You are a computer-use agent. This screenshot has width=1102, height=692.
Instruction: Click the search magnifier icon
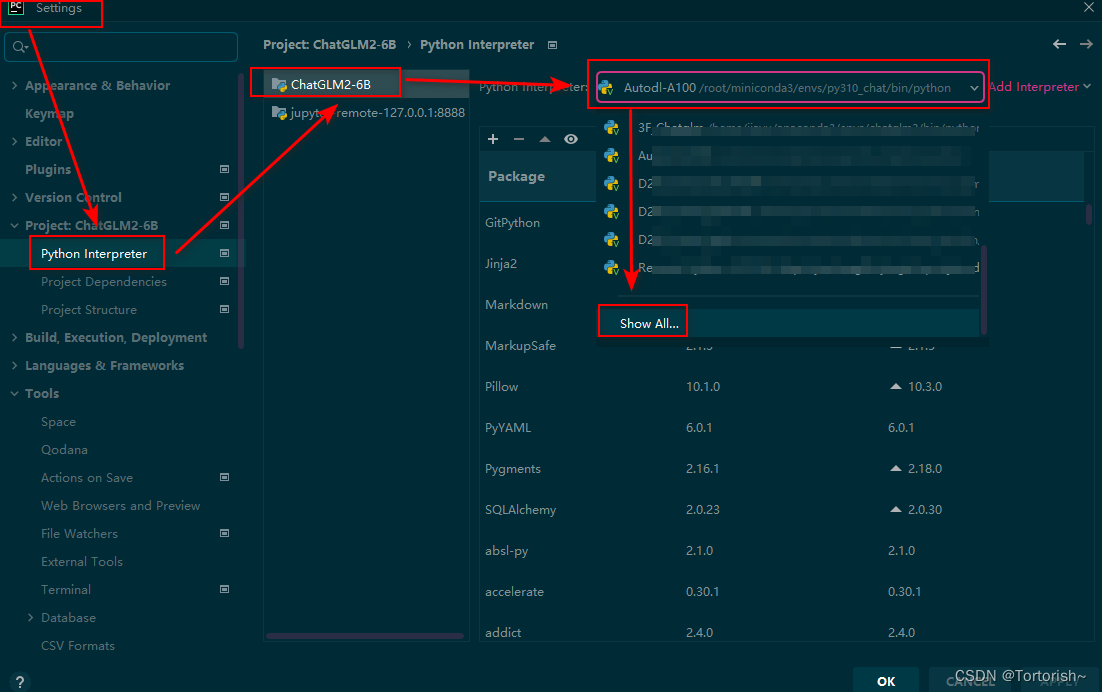(x=19, y=47)
